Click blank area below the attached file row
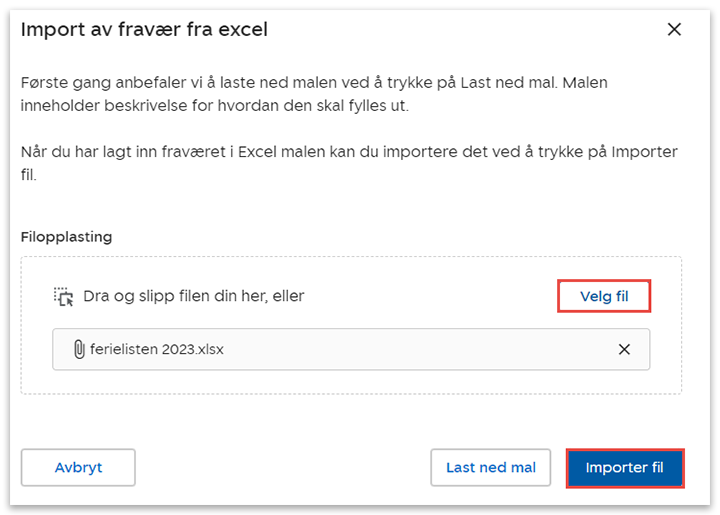 [x=350, y=382]
